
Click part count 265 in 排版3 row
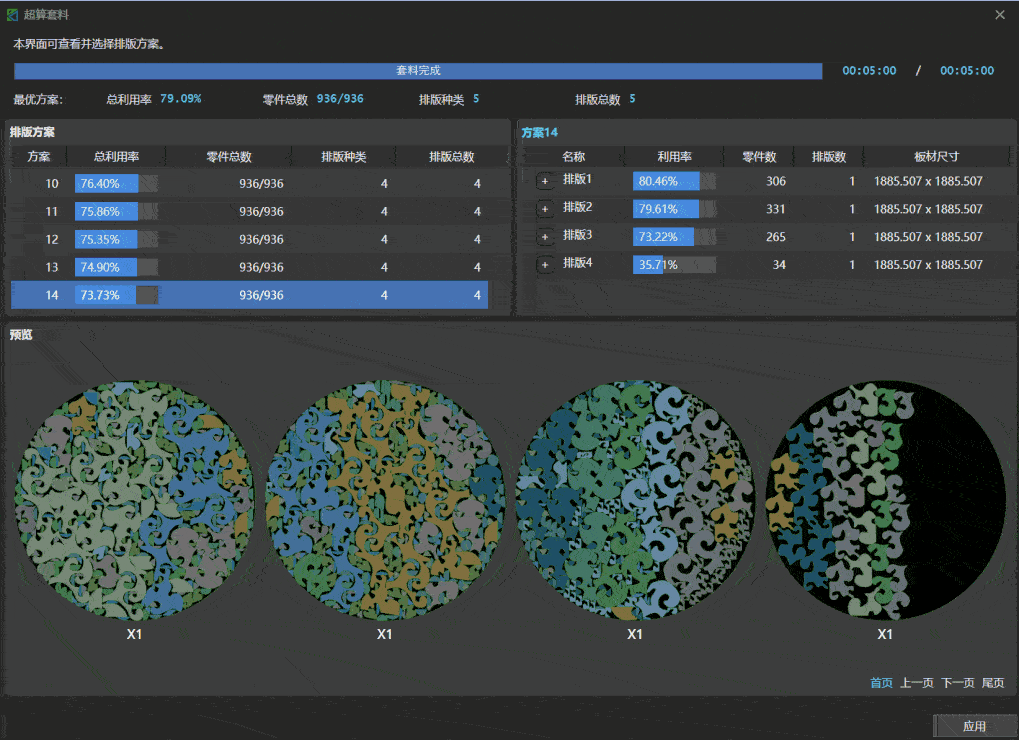(775, 237)
